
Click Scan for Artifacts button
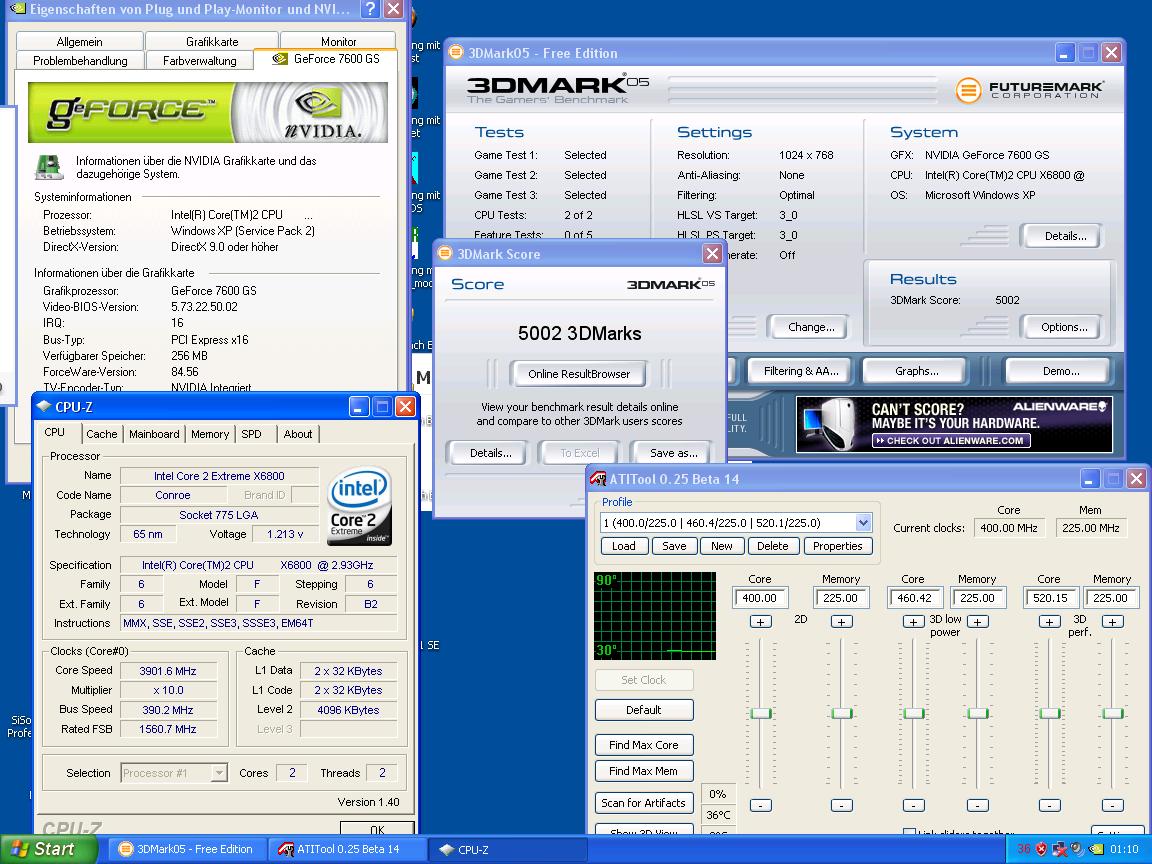click(x=644, y=803)
